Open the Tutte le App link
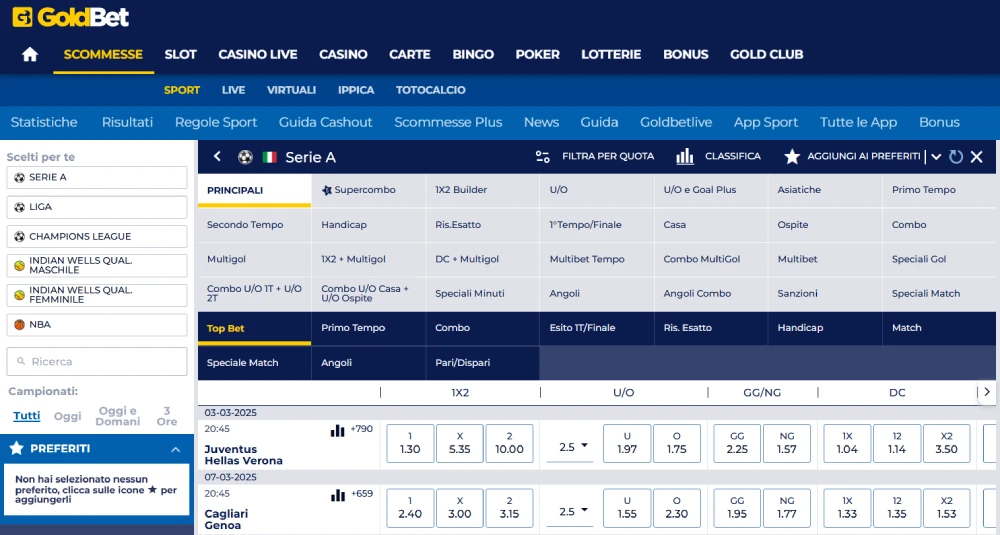The height and width of the screenshot is (535, 1000). [x=858, y=122]
